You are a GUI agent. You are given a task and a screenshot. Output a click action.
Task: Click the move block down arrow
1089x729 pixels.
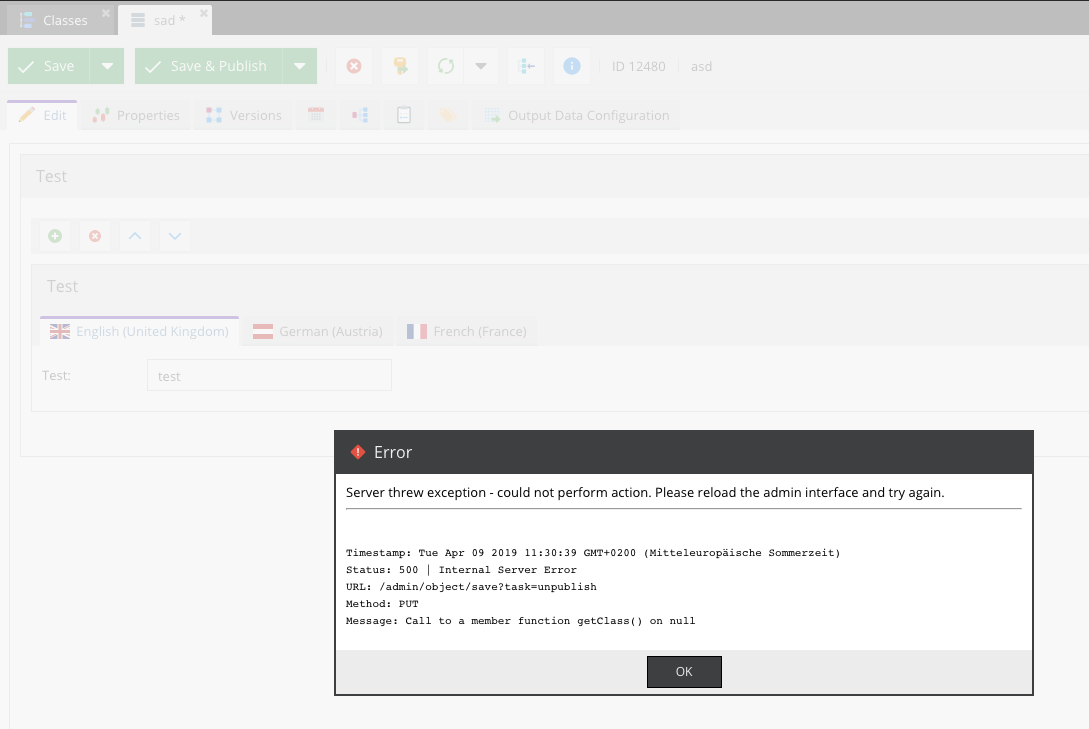(x=175, y=236)
